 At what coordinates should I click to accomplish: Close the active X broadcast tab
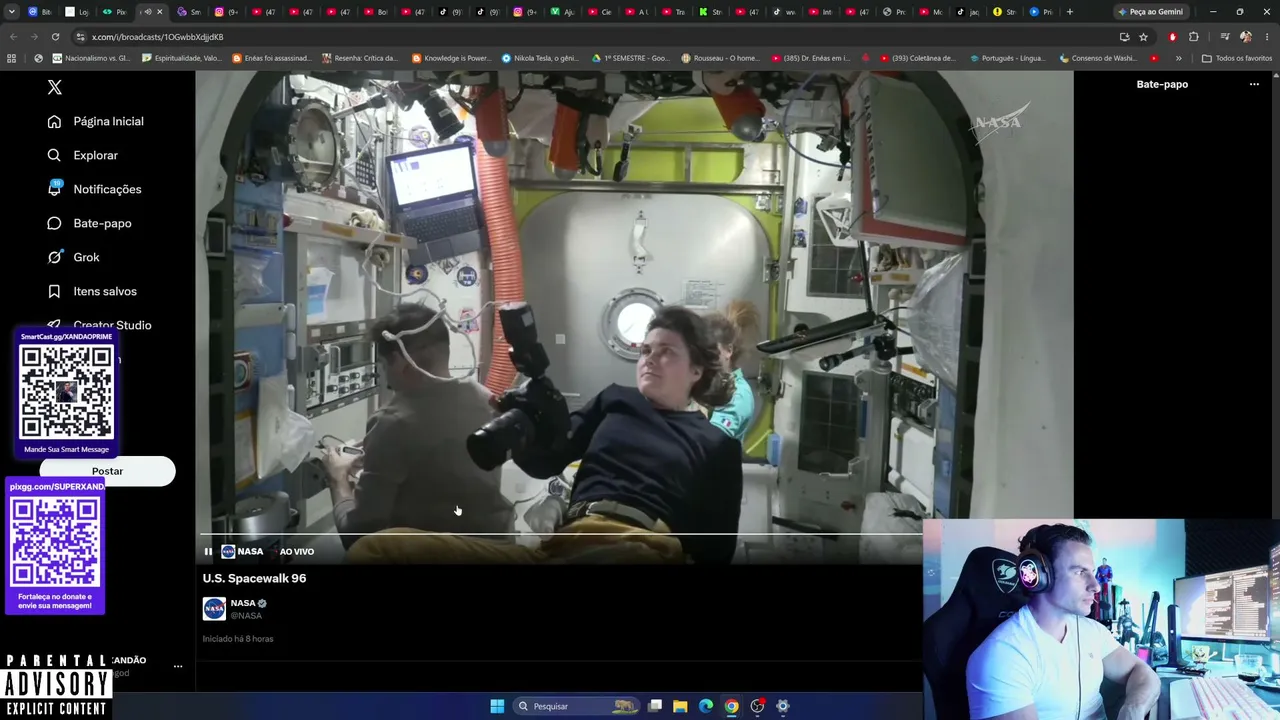159,12
